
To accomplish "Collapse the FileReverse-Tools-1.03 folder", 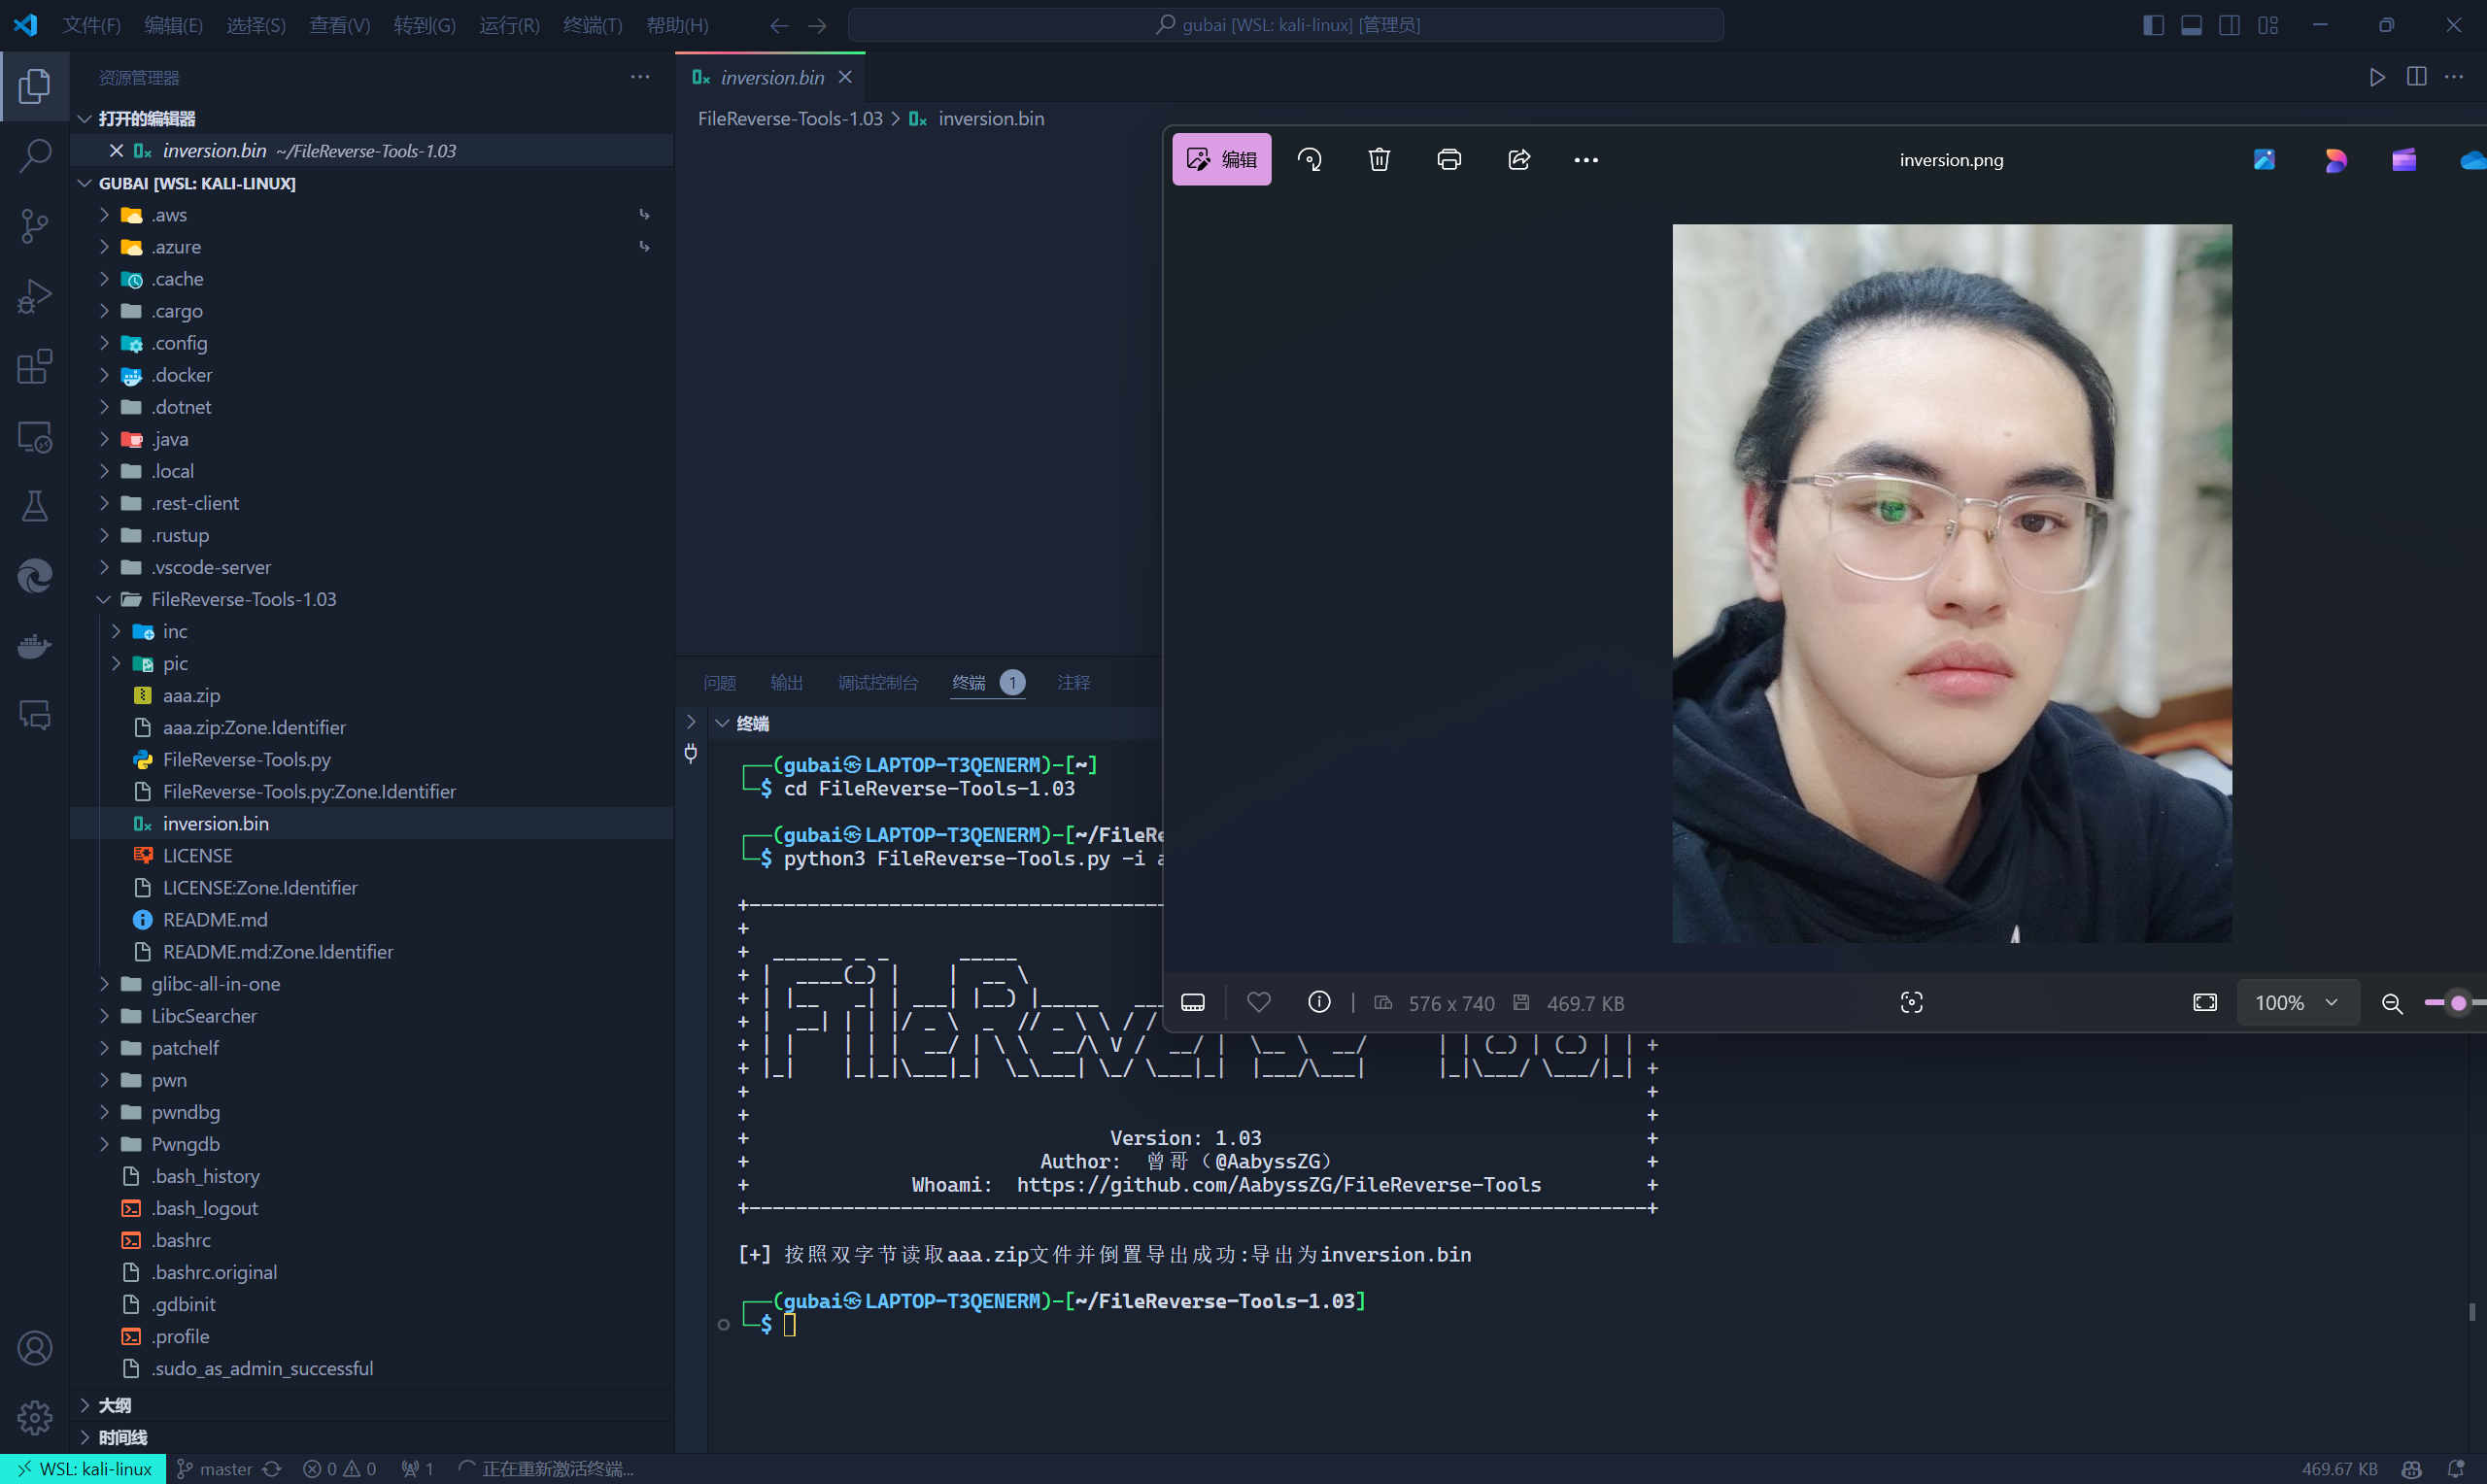I will [104, 599].
